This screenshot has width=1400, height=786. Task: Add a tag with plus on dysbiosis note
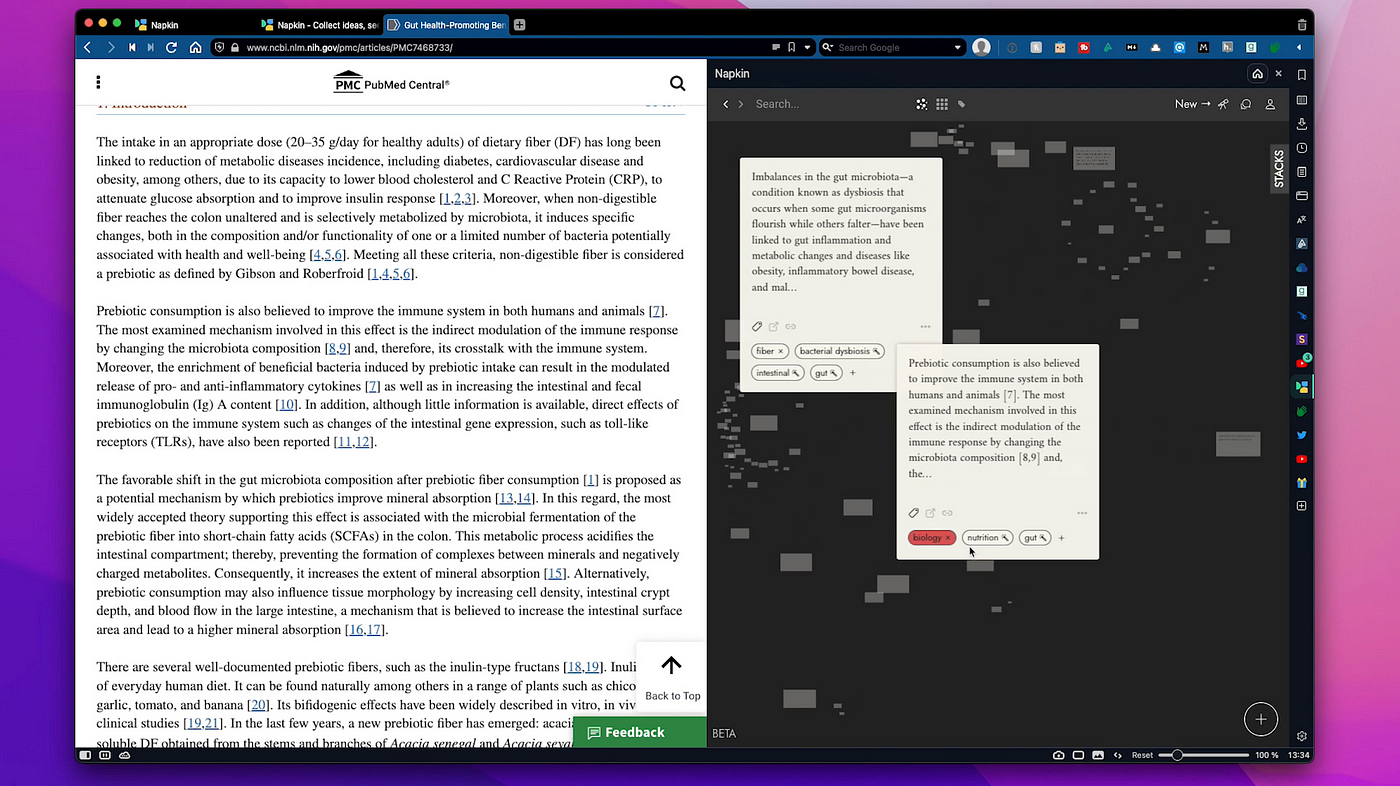(x=853, y=373)
